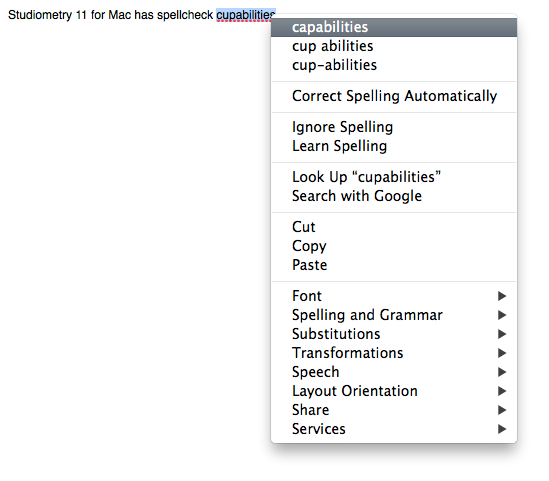Click Cut in context menu
549x481 pixels.
coord(394,227)
